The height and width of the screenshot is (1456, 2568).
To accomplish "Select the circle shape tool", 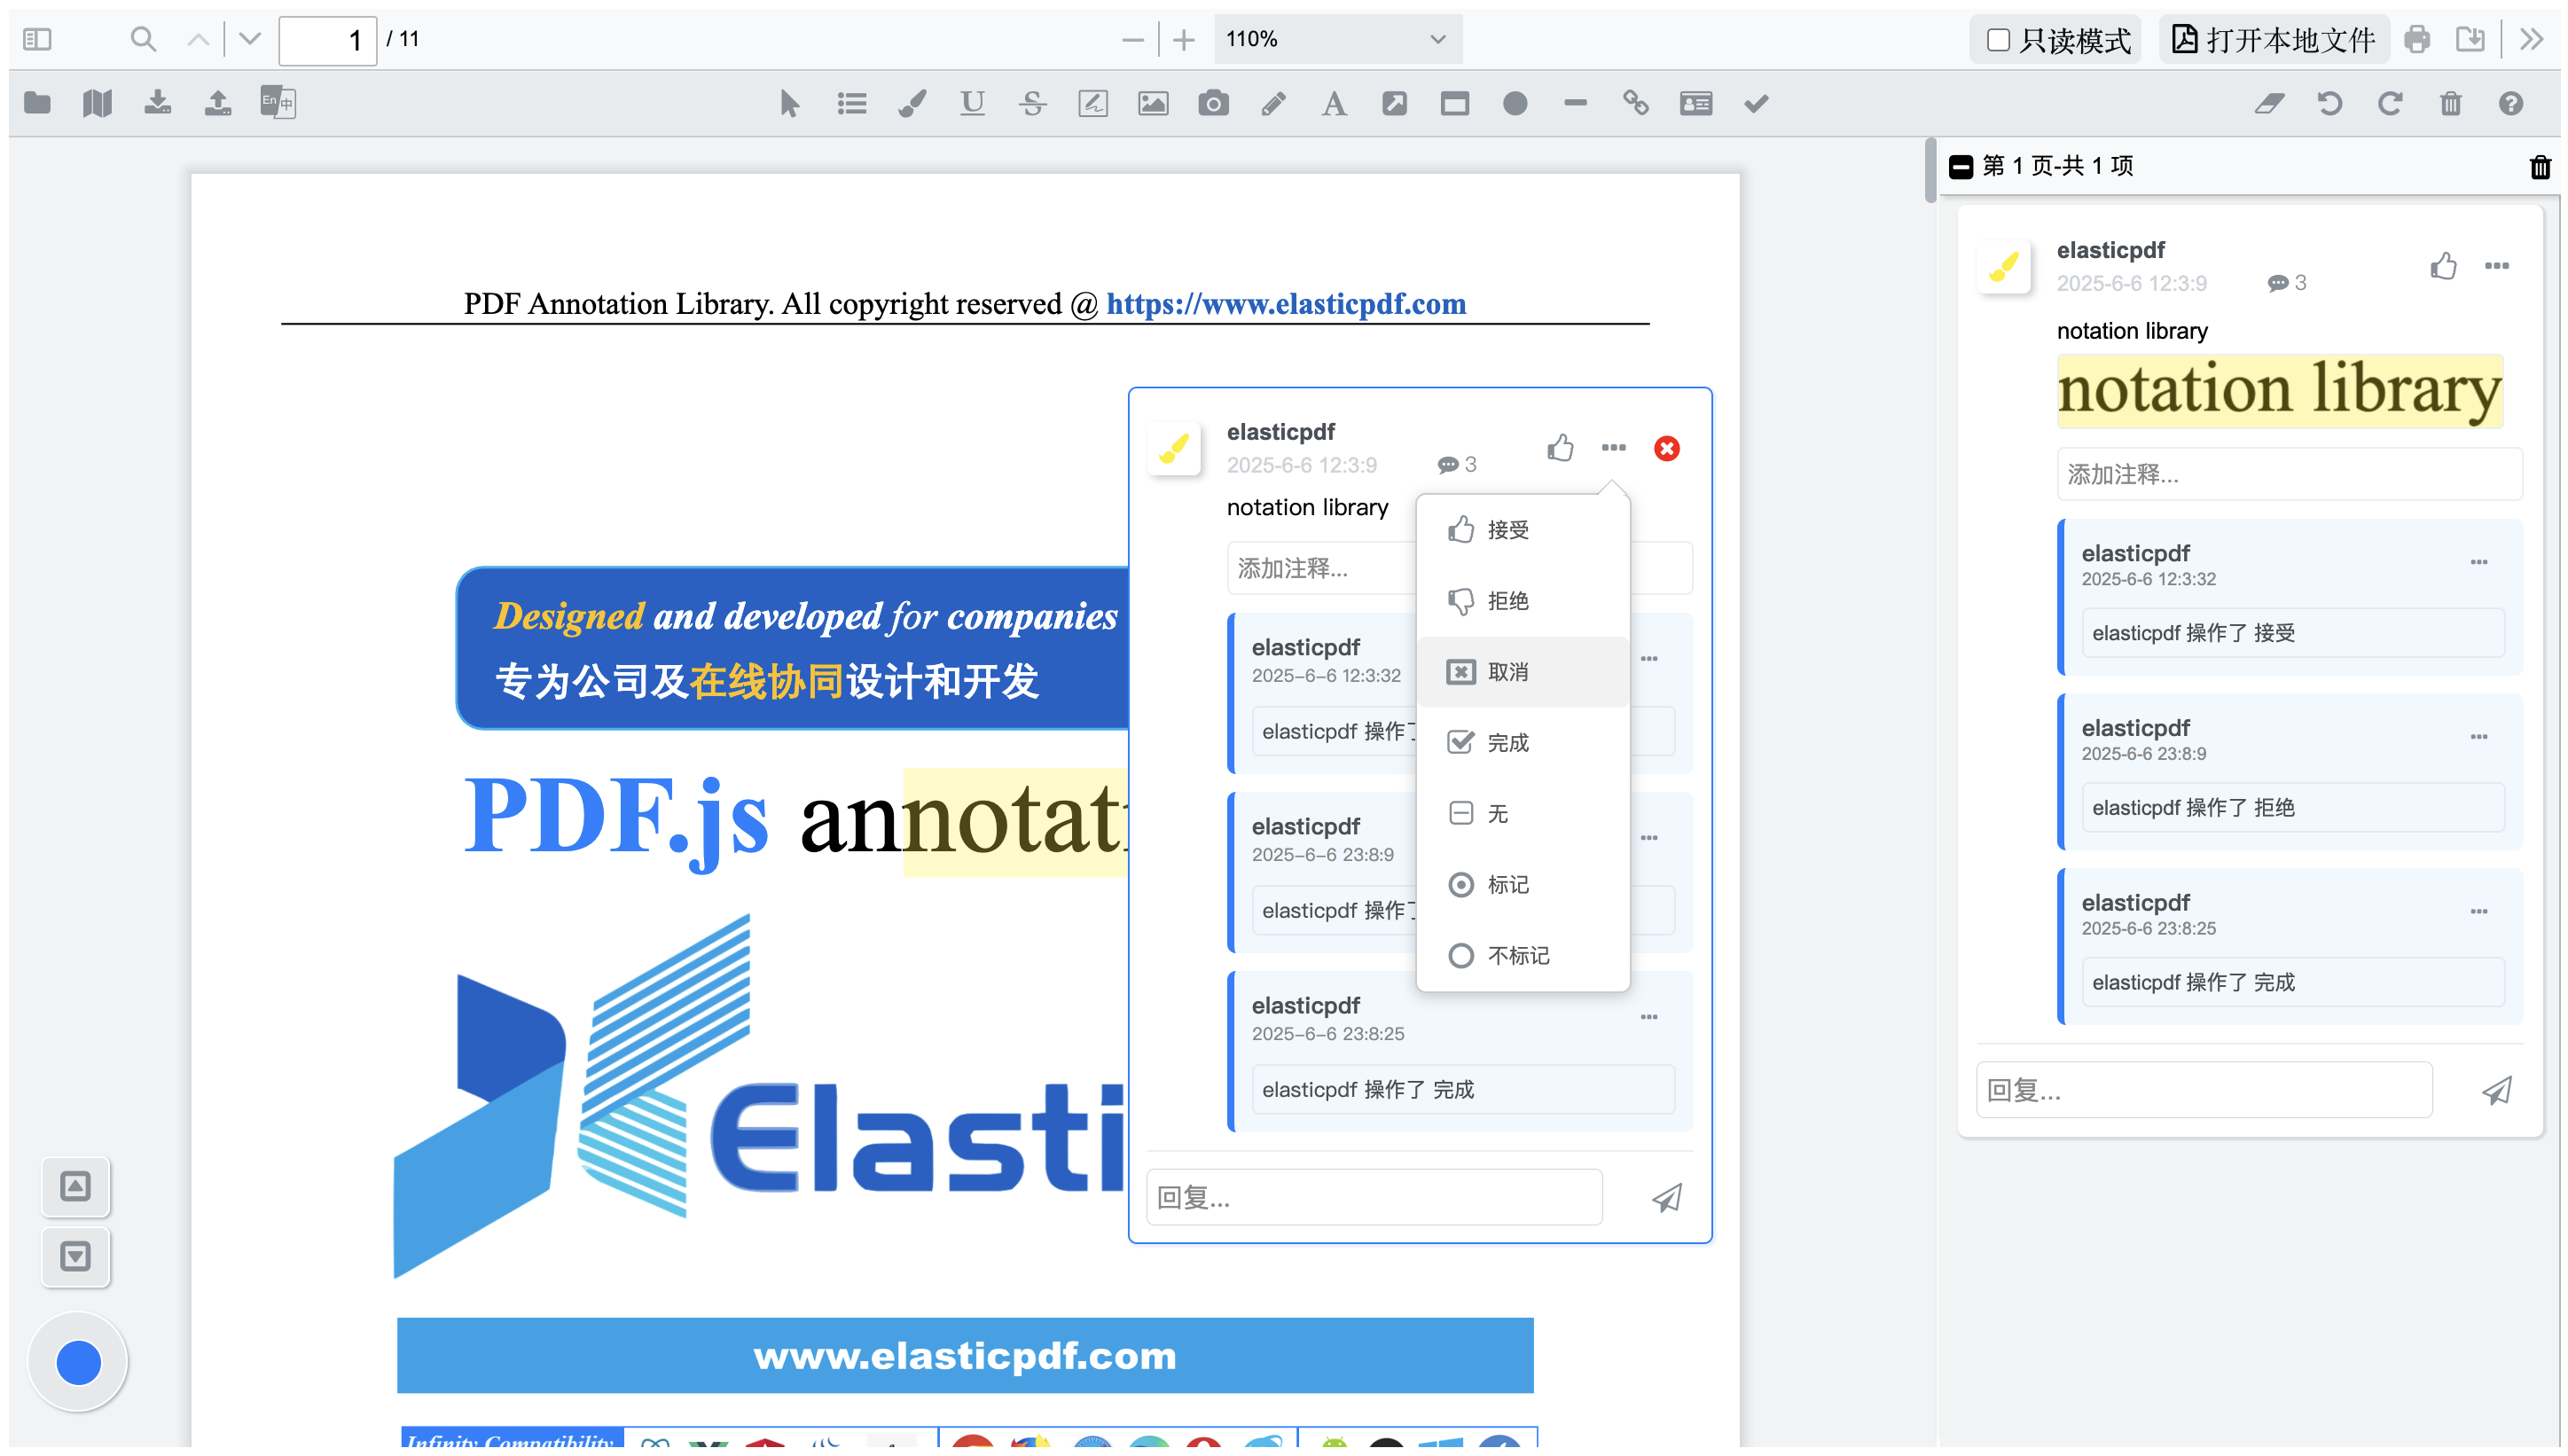I will pyautogui.click(x=1514, y=103).
